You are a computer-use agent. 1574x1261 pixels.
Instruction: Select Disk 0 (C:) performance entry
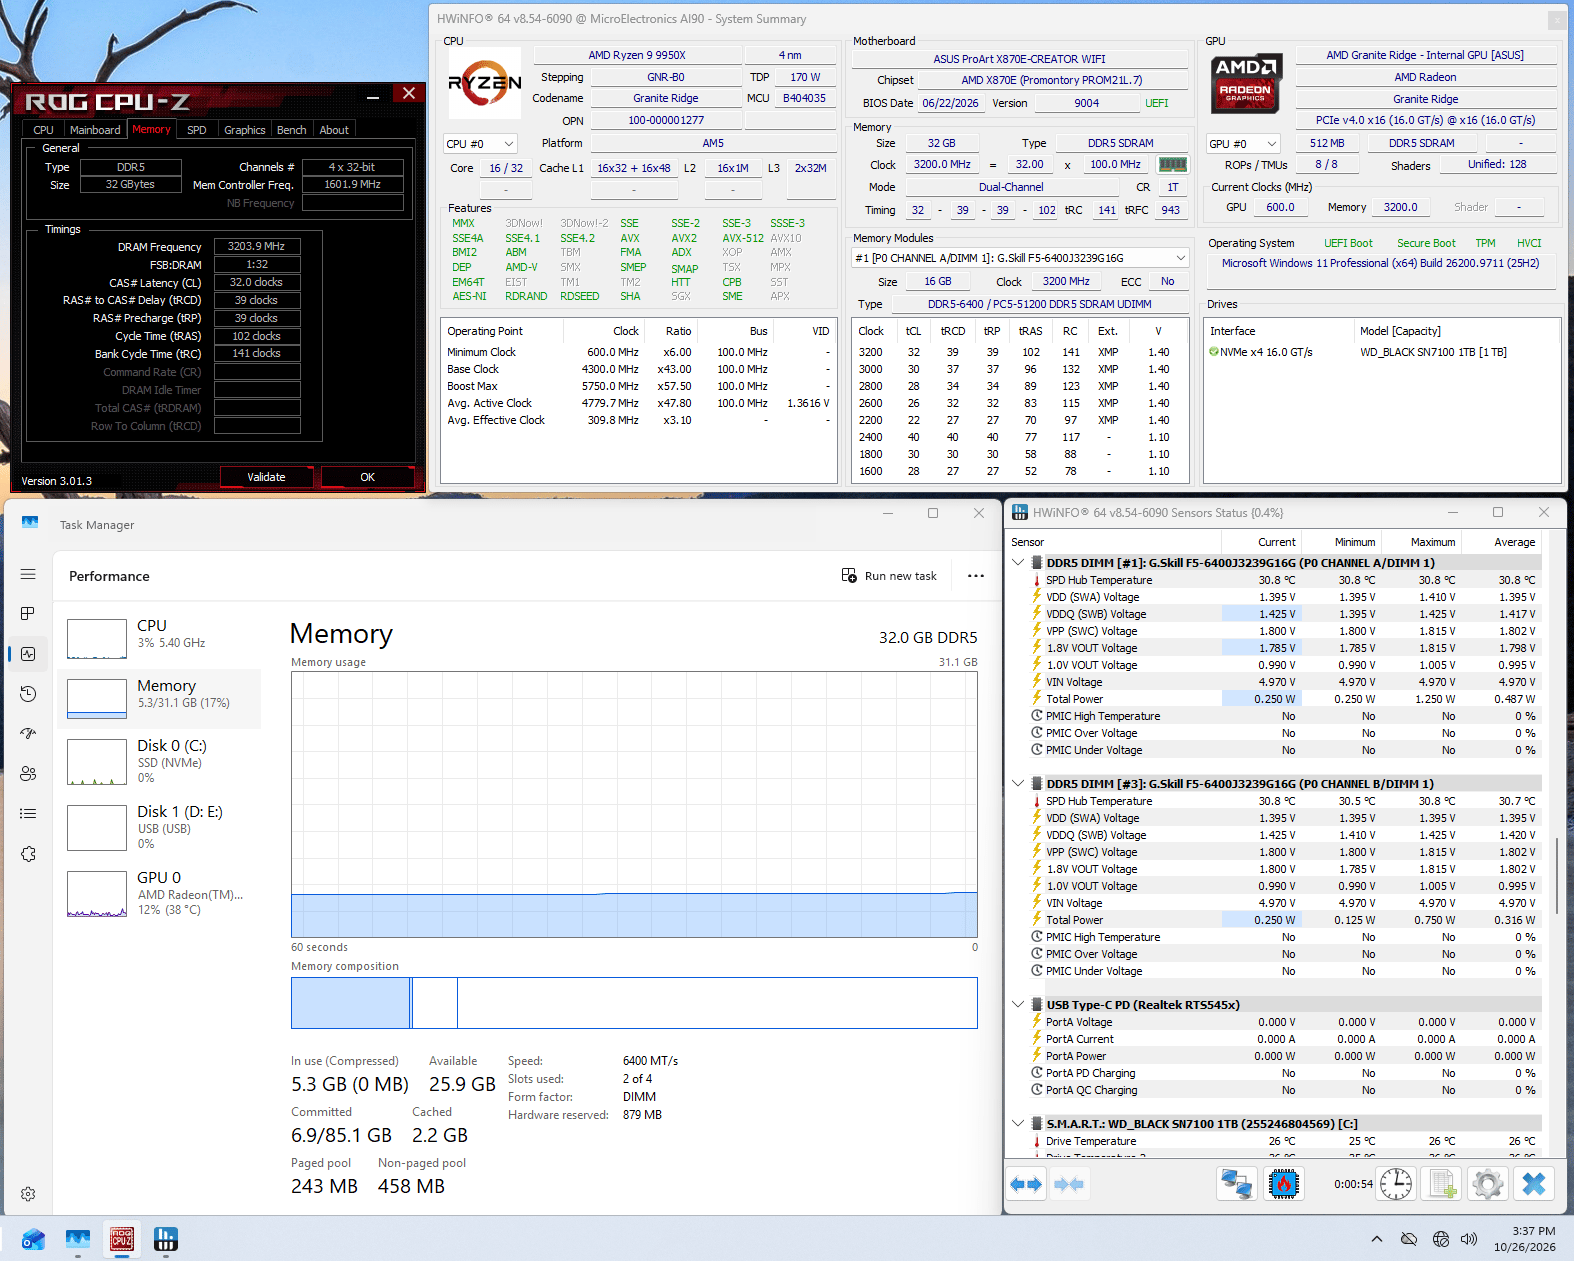(160, 761)
